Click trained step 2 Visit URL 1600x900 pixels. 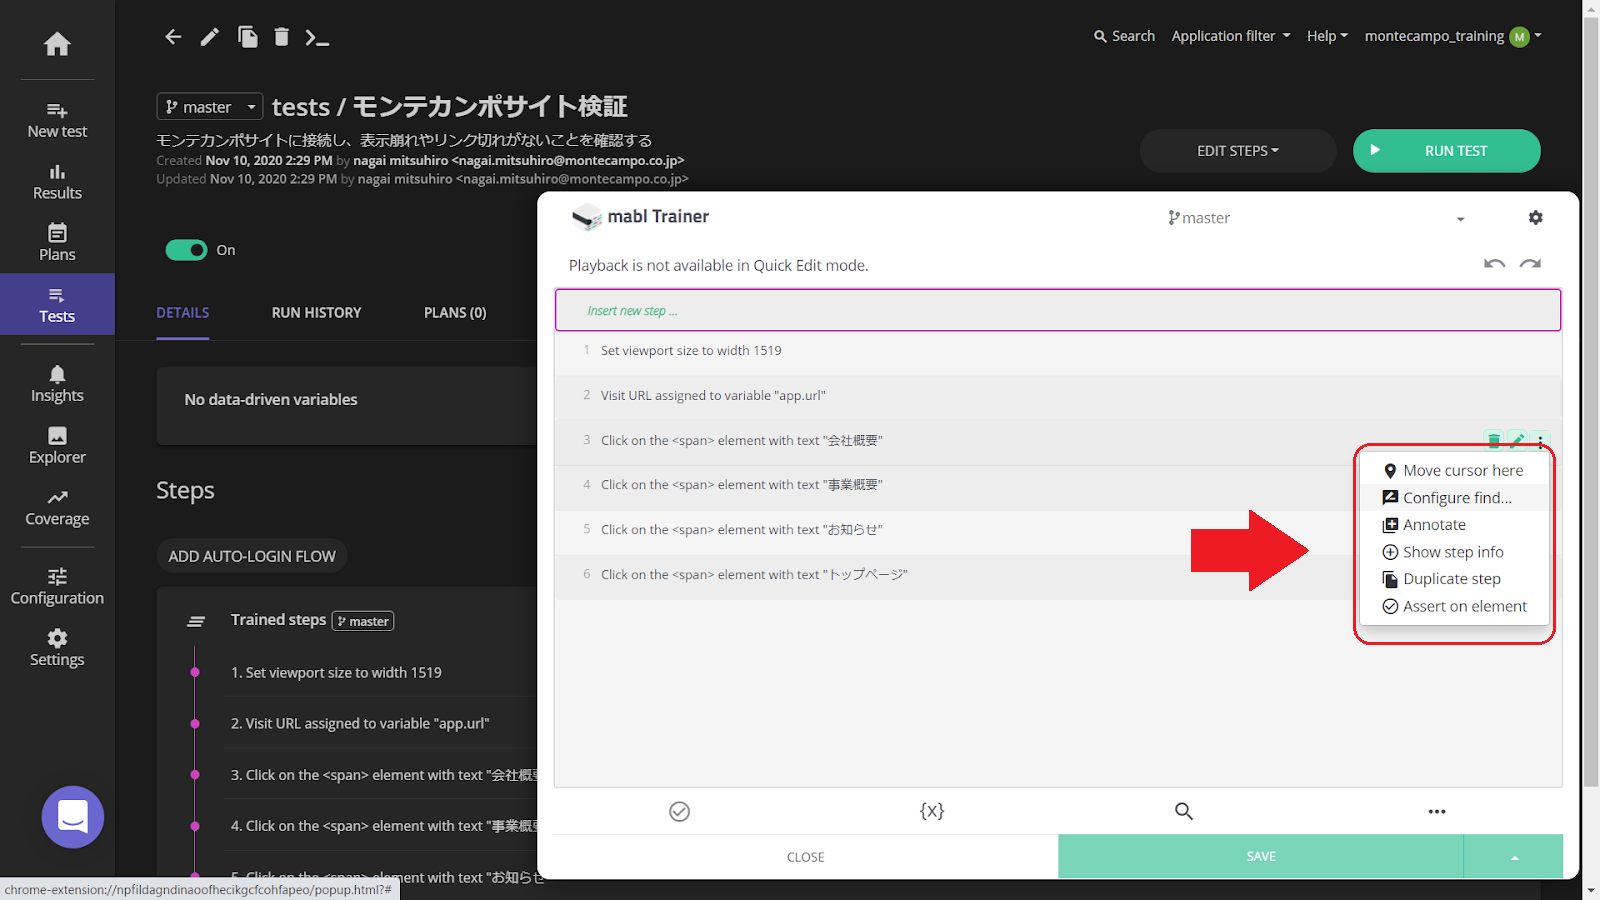point(360,724)
